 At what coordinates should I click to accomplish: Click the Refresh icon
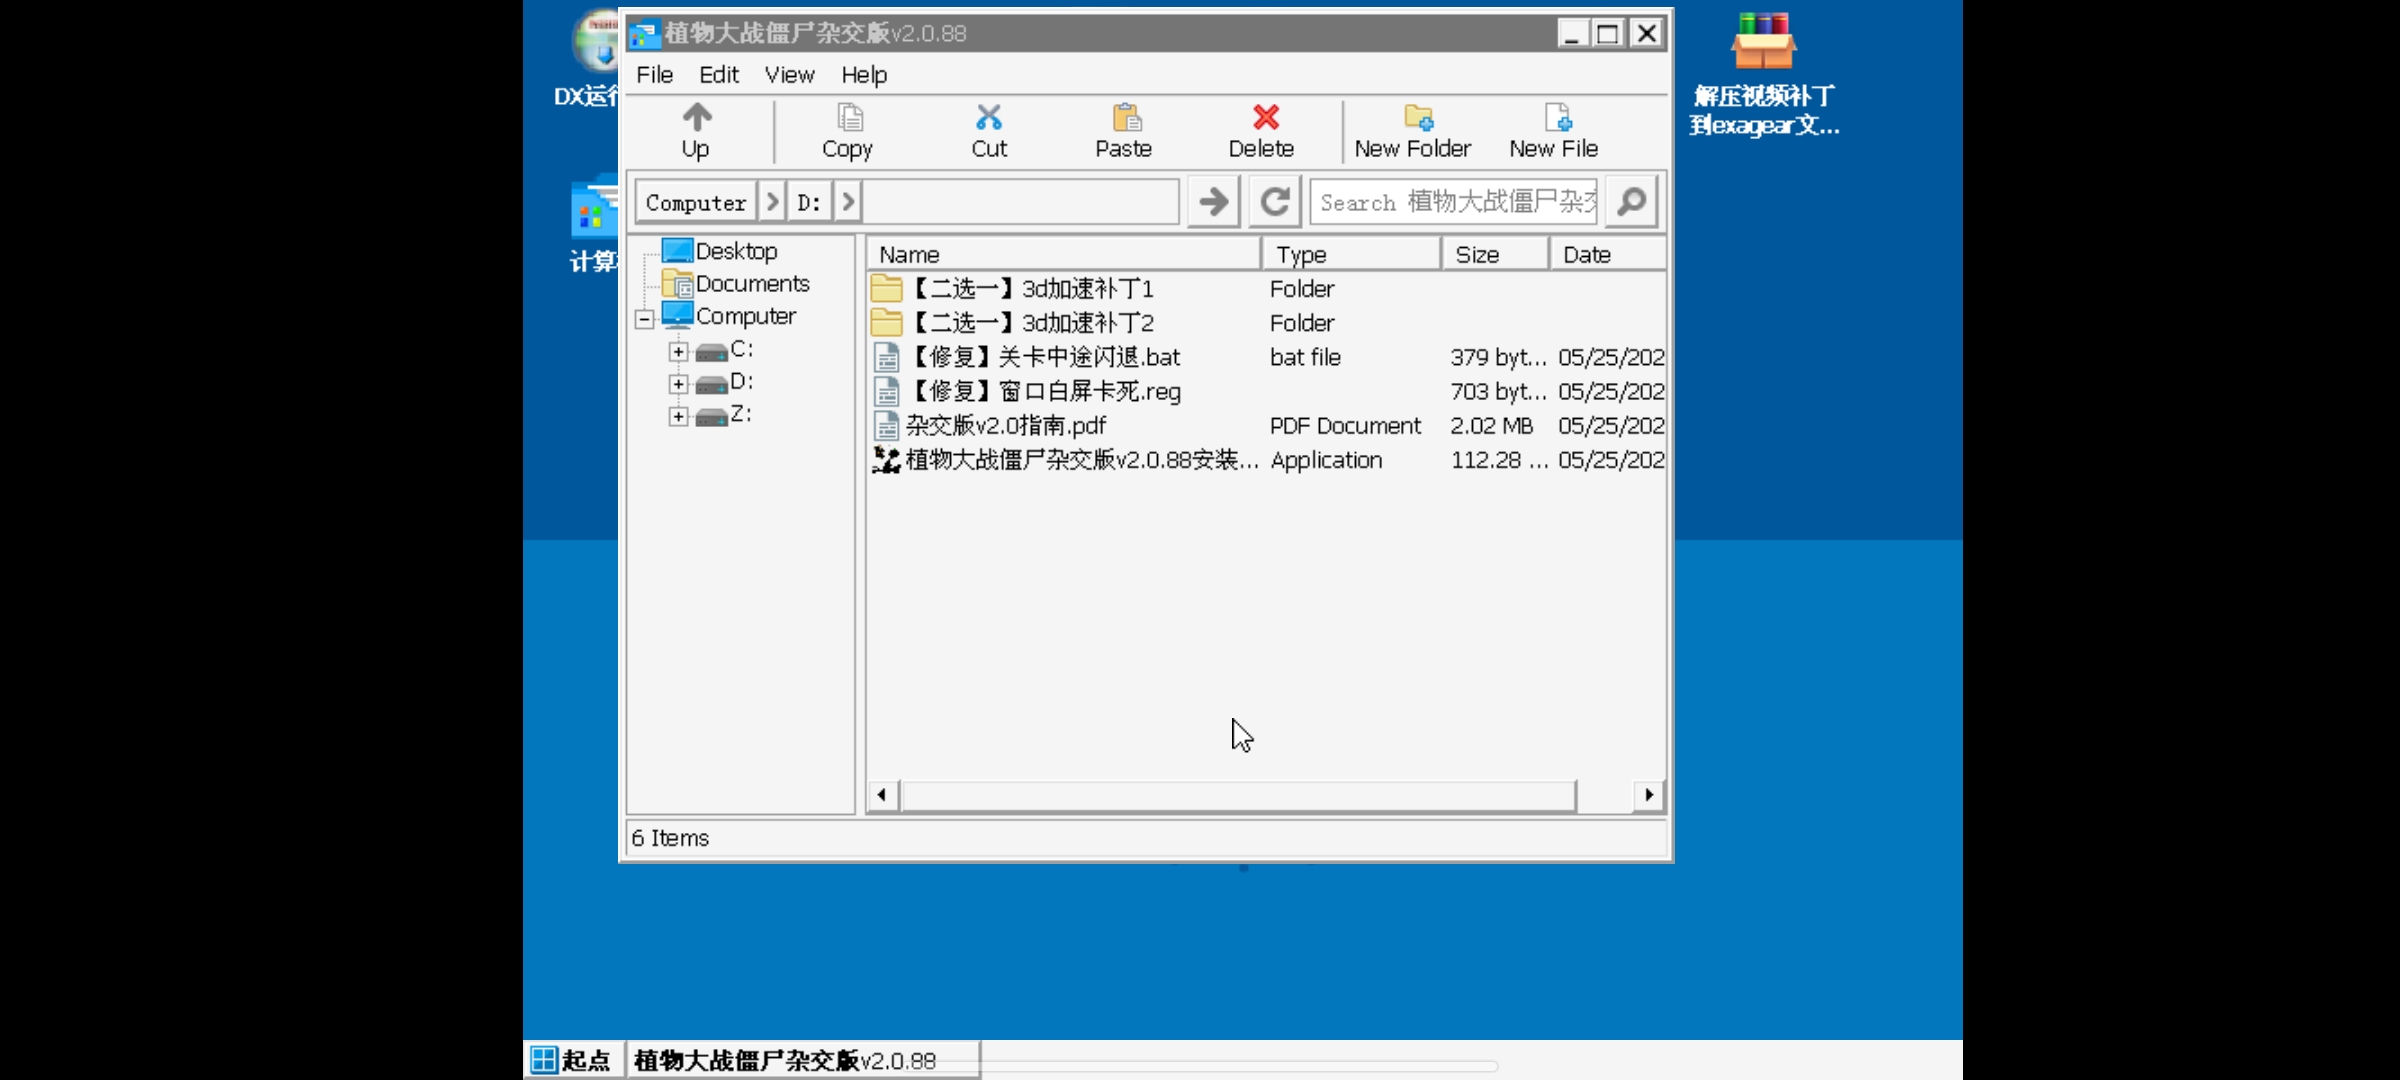point(1274,202)
